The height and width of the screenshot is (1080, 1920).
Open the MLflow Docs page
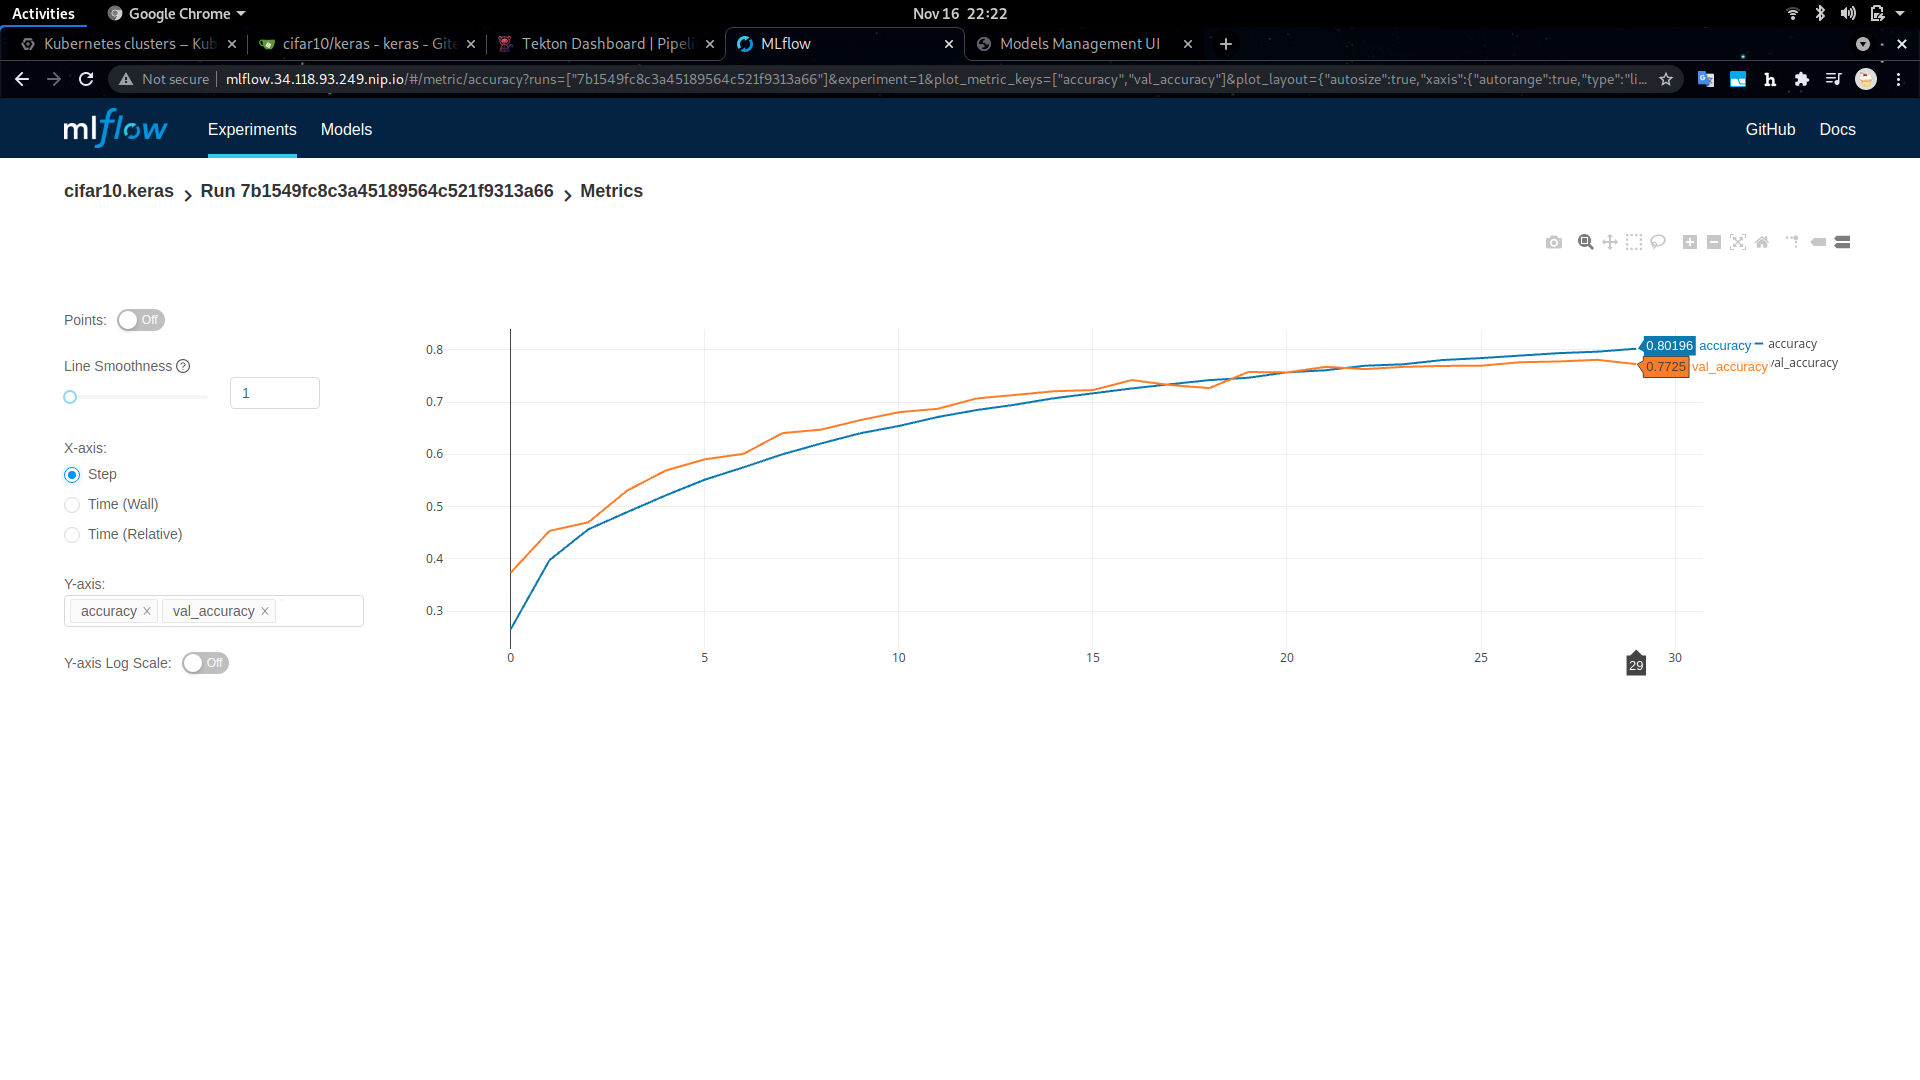[1838, 129]
